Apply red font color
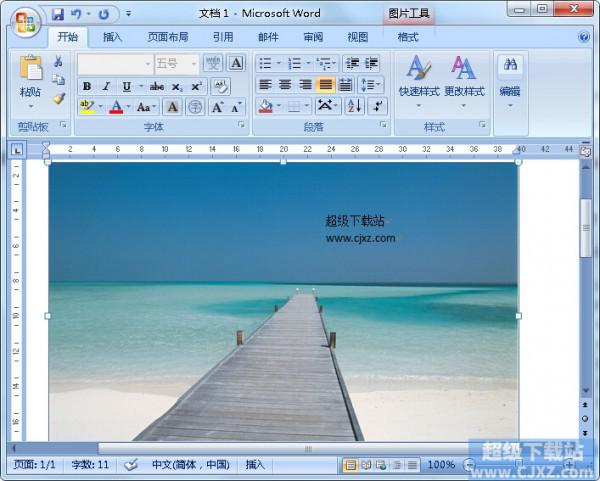This screenshot has height=481, width=600. click(116, 107)
